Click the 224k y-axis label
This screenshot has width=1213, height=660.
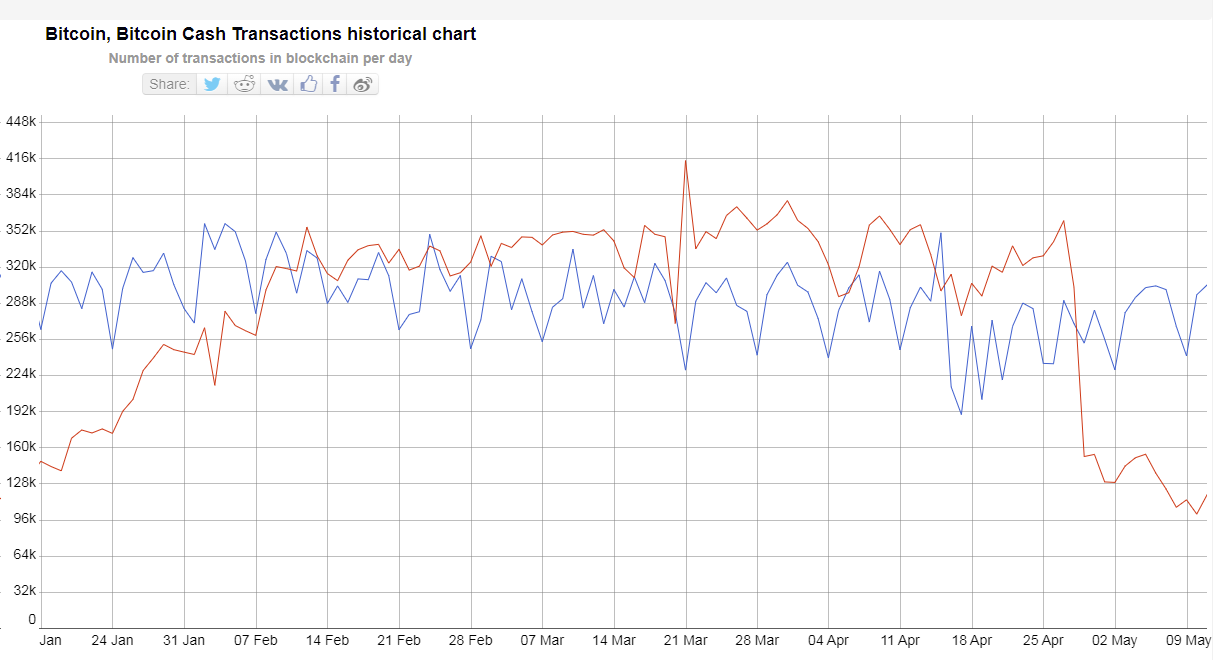coord(21,374)
